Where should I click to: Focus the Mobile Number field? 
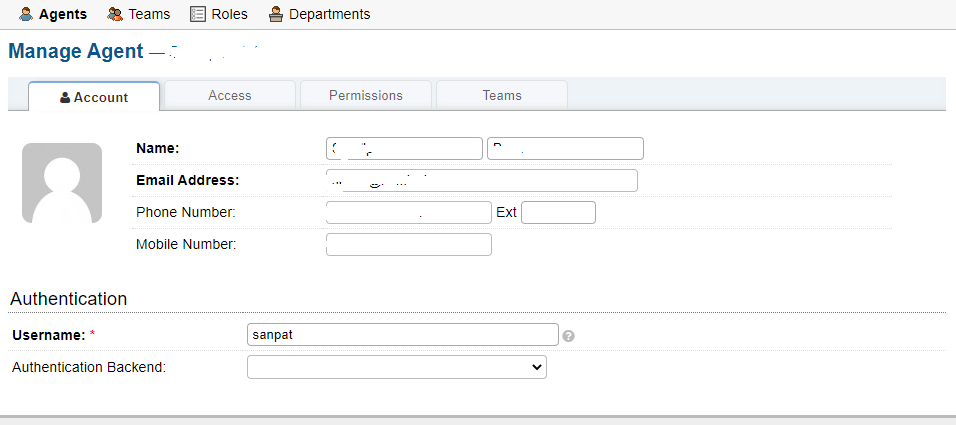click(409, 245)
